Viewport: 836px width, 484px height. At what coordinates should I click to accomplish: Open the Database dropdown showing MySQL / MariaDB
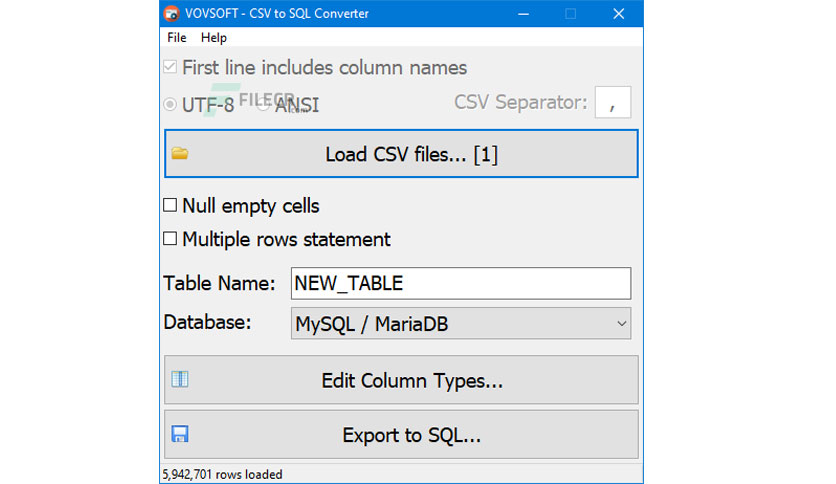coord(461,324)
